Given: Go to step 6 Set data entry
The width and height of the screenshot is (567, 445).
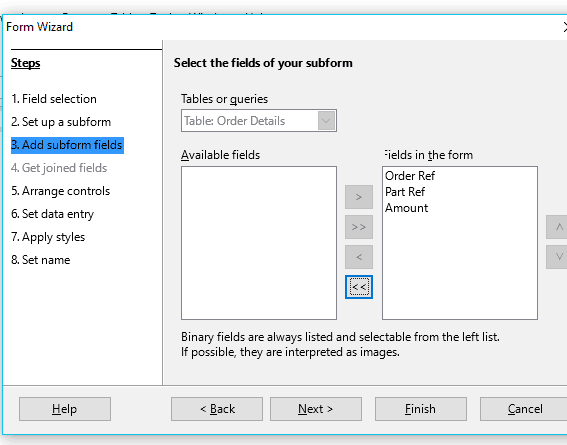Looking at the screenshot, I should point(52,214).
